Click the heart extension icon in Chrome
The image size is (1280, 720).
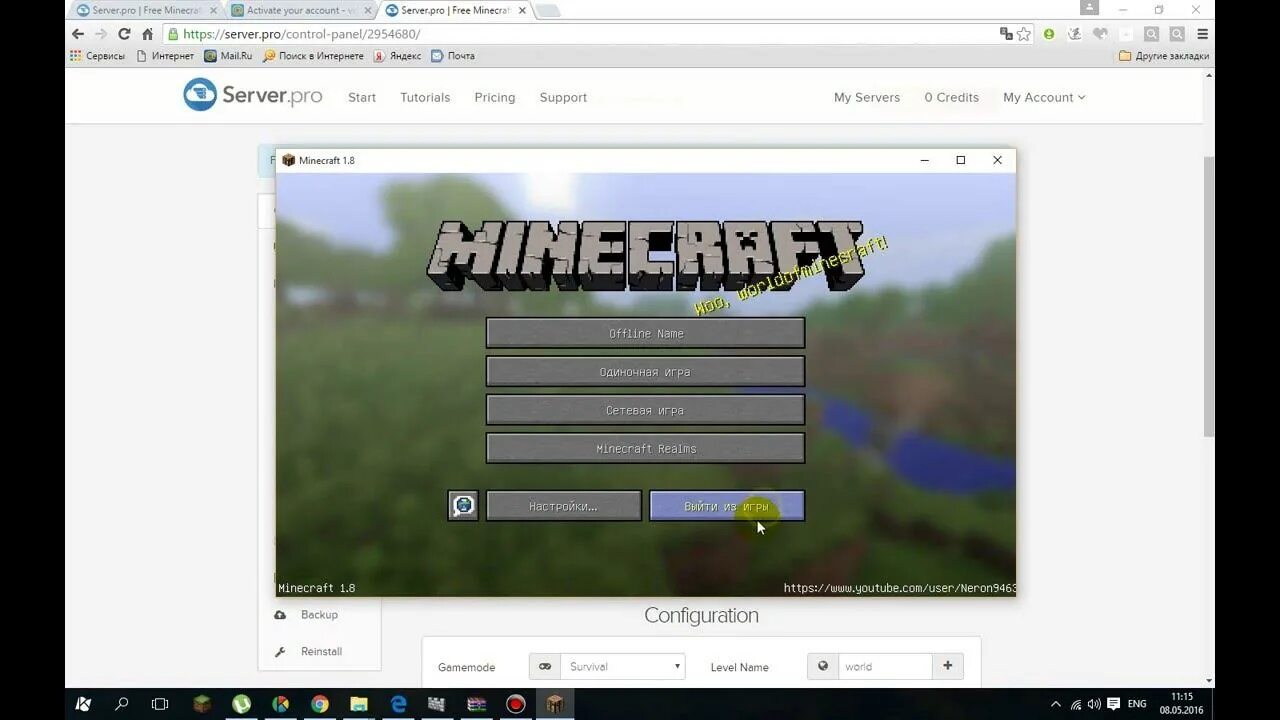point(1100,34)
